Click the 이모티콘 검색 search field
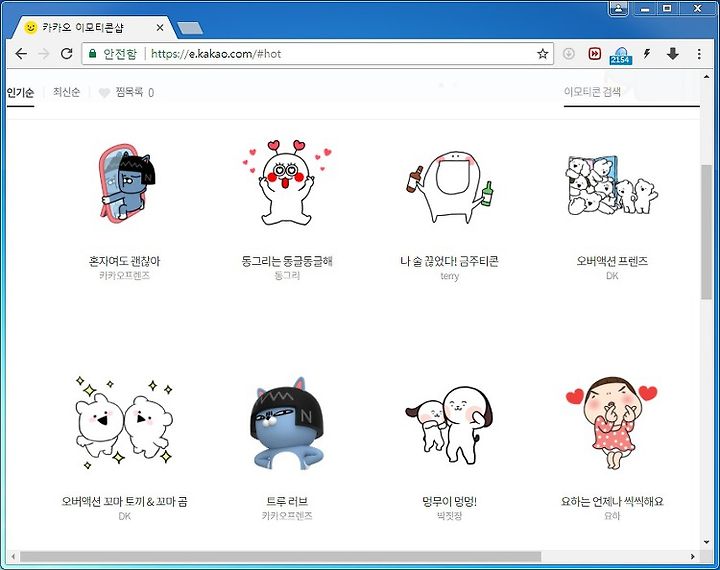Screen dimensions: 720x570 click(631, 92)
